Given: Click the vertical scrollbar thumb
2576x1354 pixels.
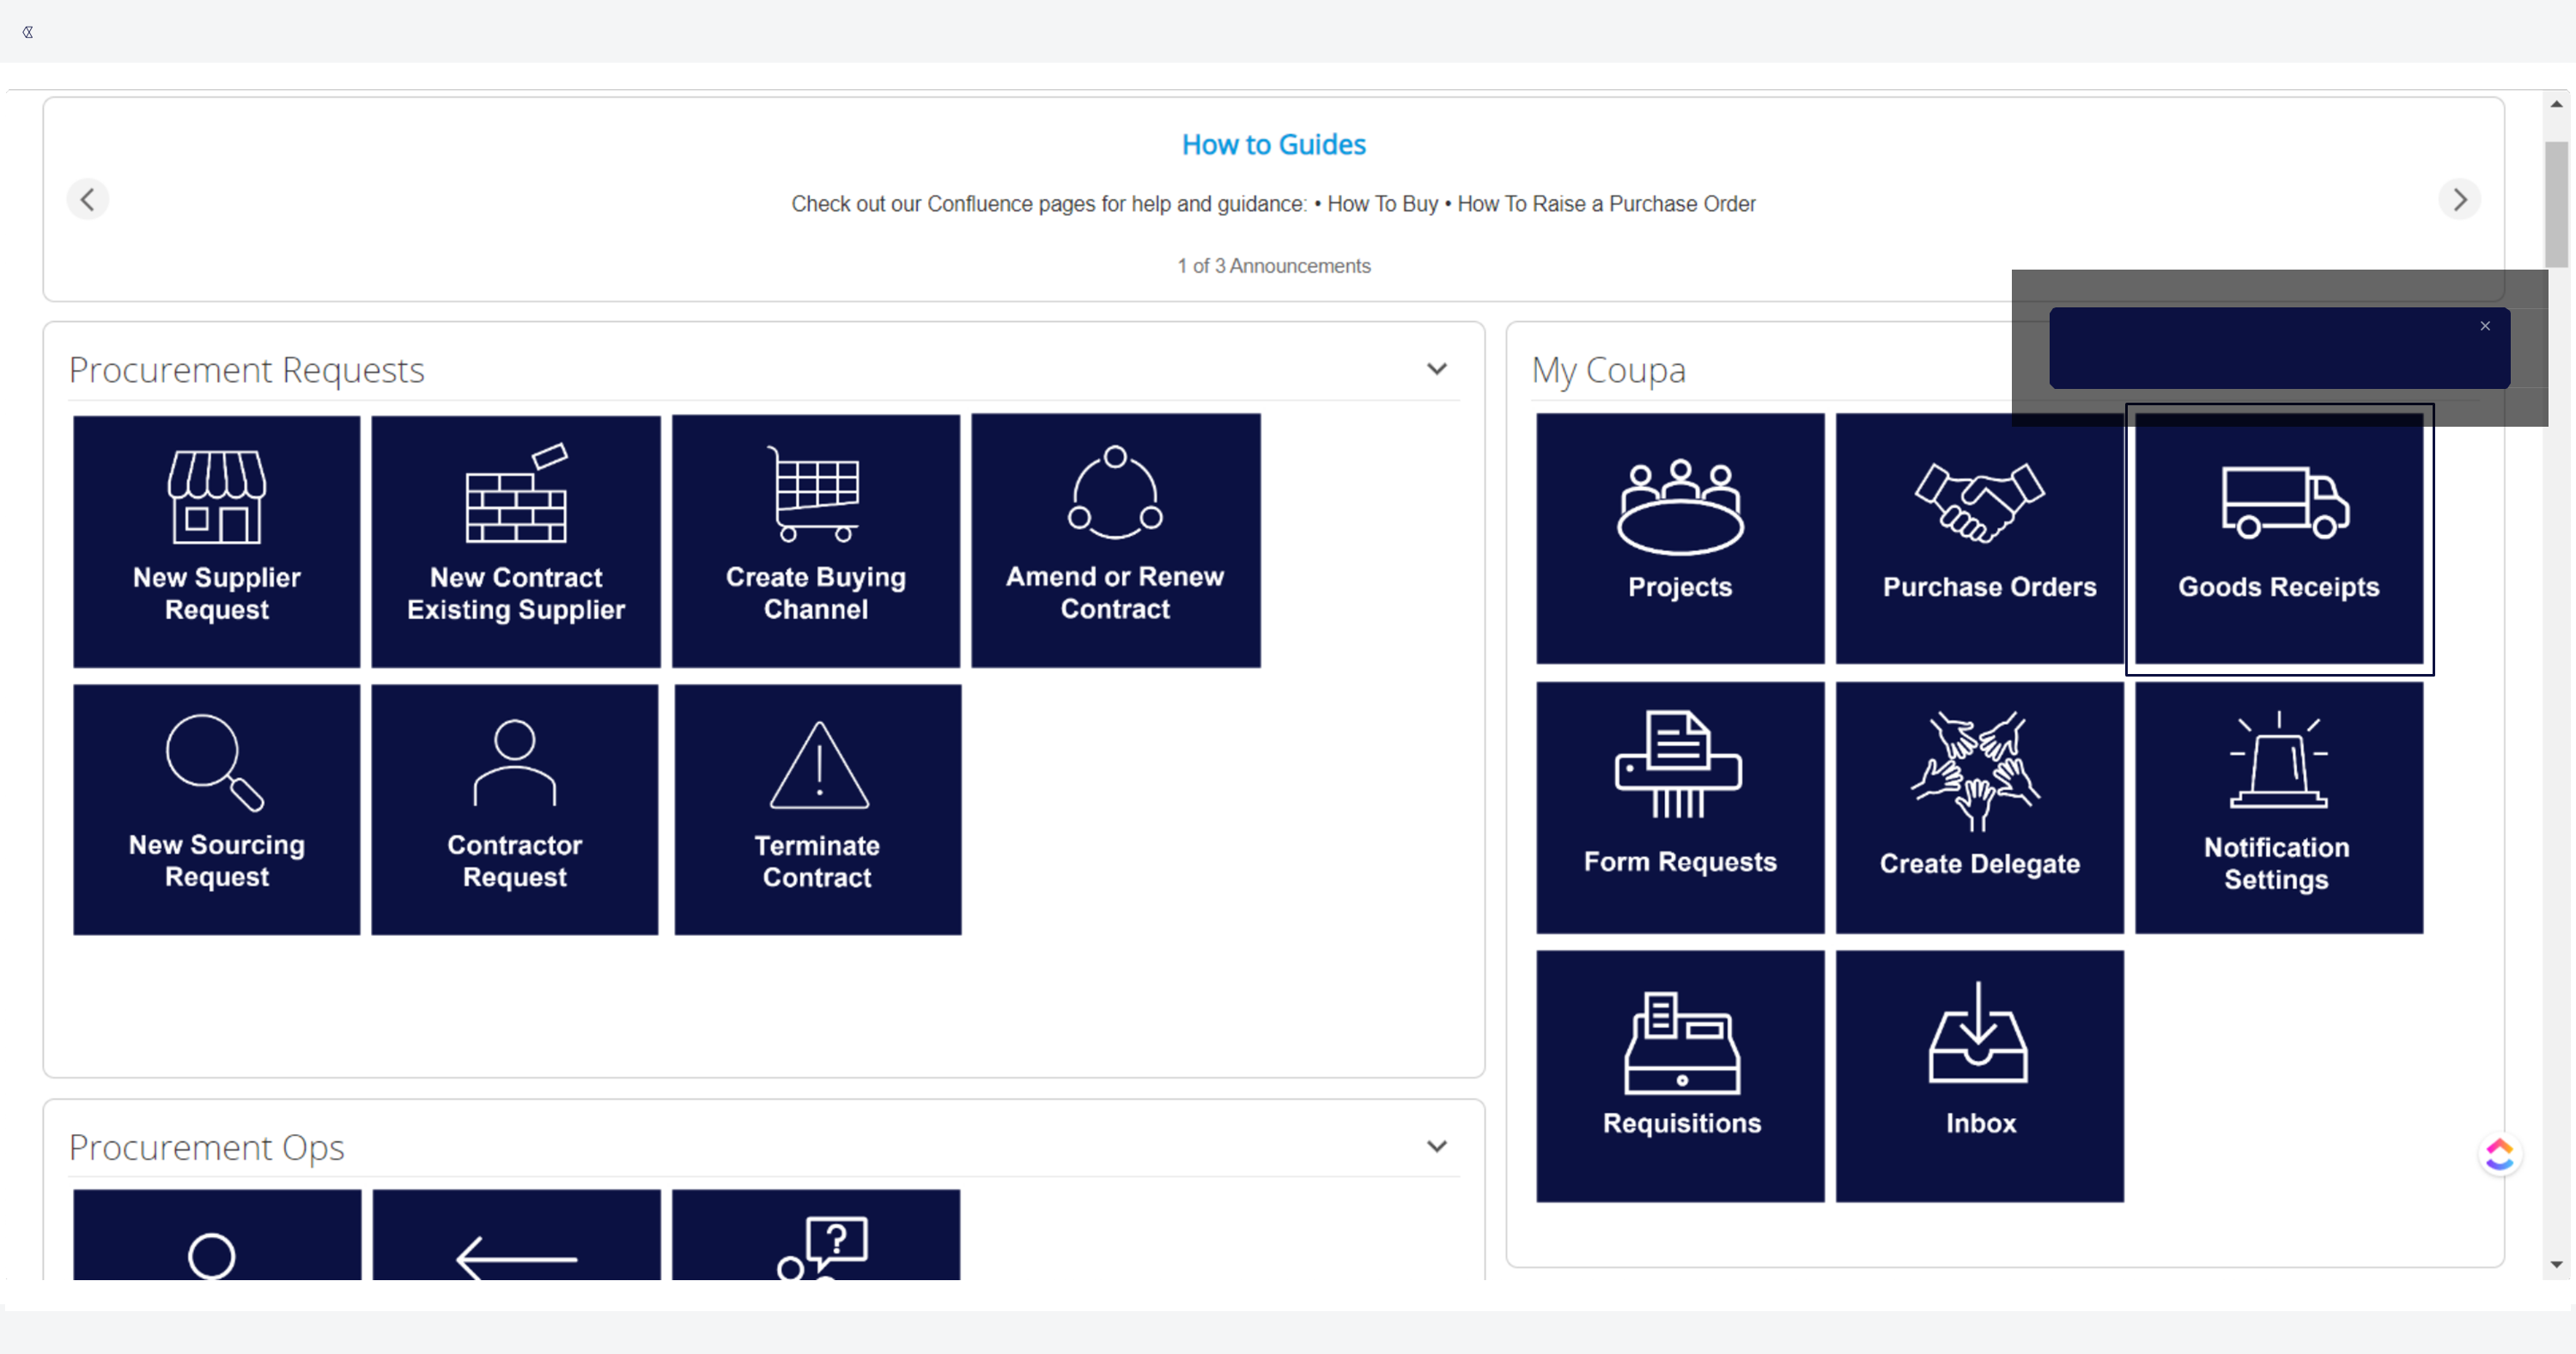Looking at the screenshot, I should click(x=2557, y=205).
